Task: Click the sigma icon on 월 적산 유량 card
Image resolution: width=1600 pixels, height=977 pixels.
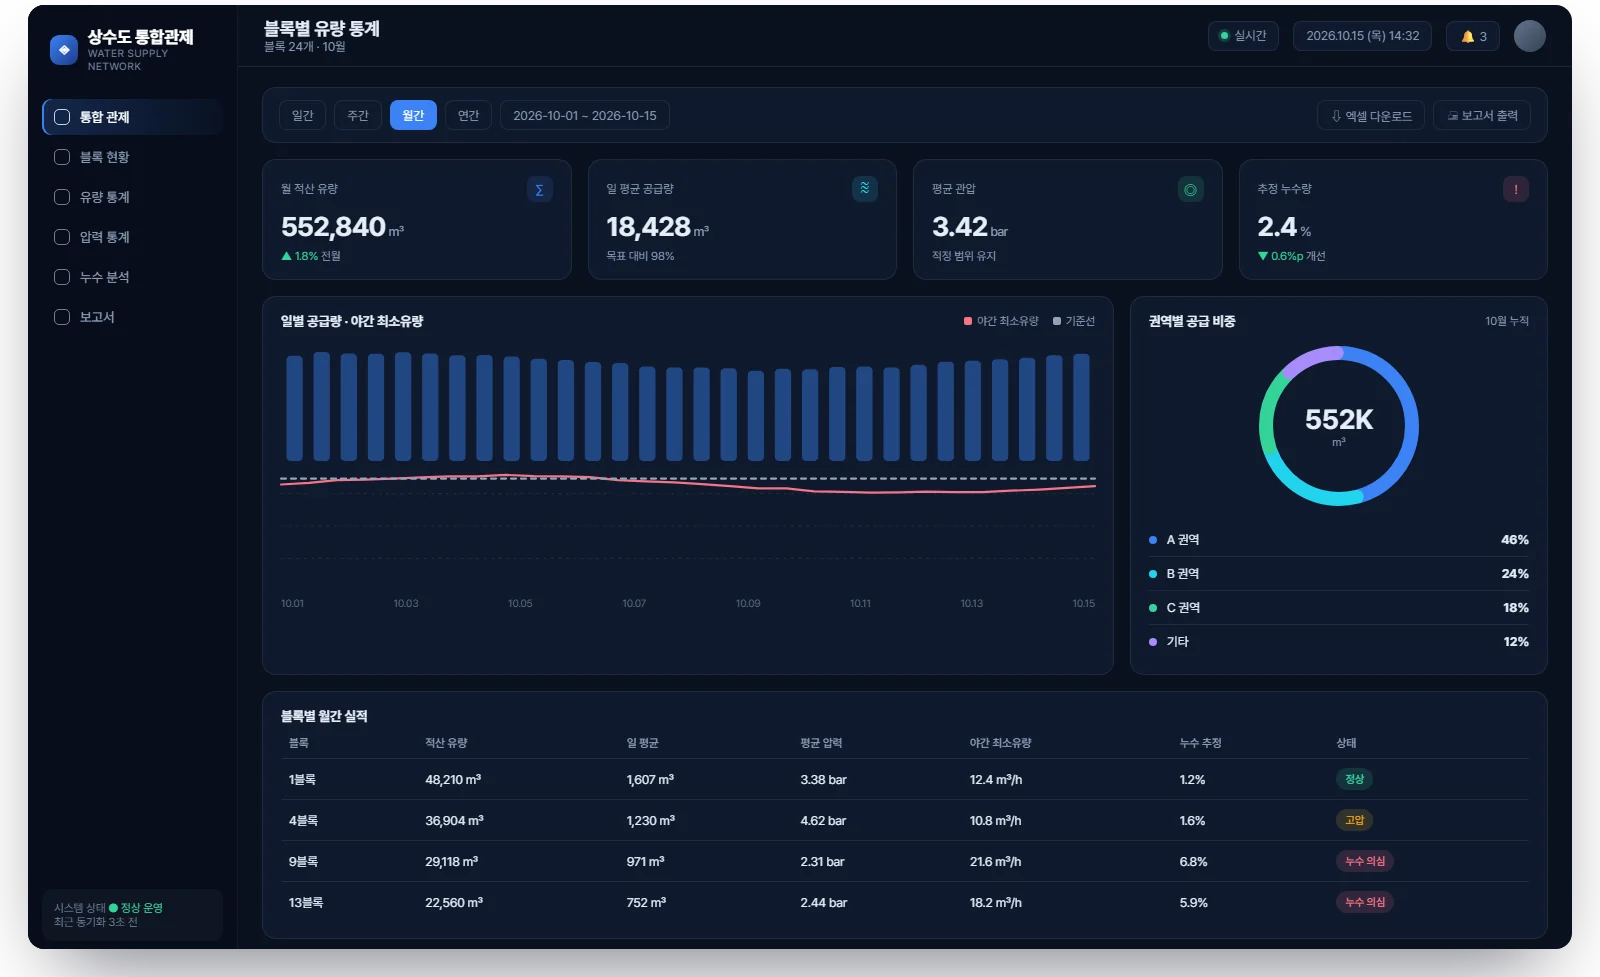Action: coord(539,189)
